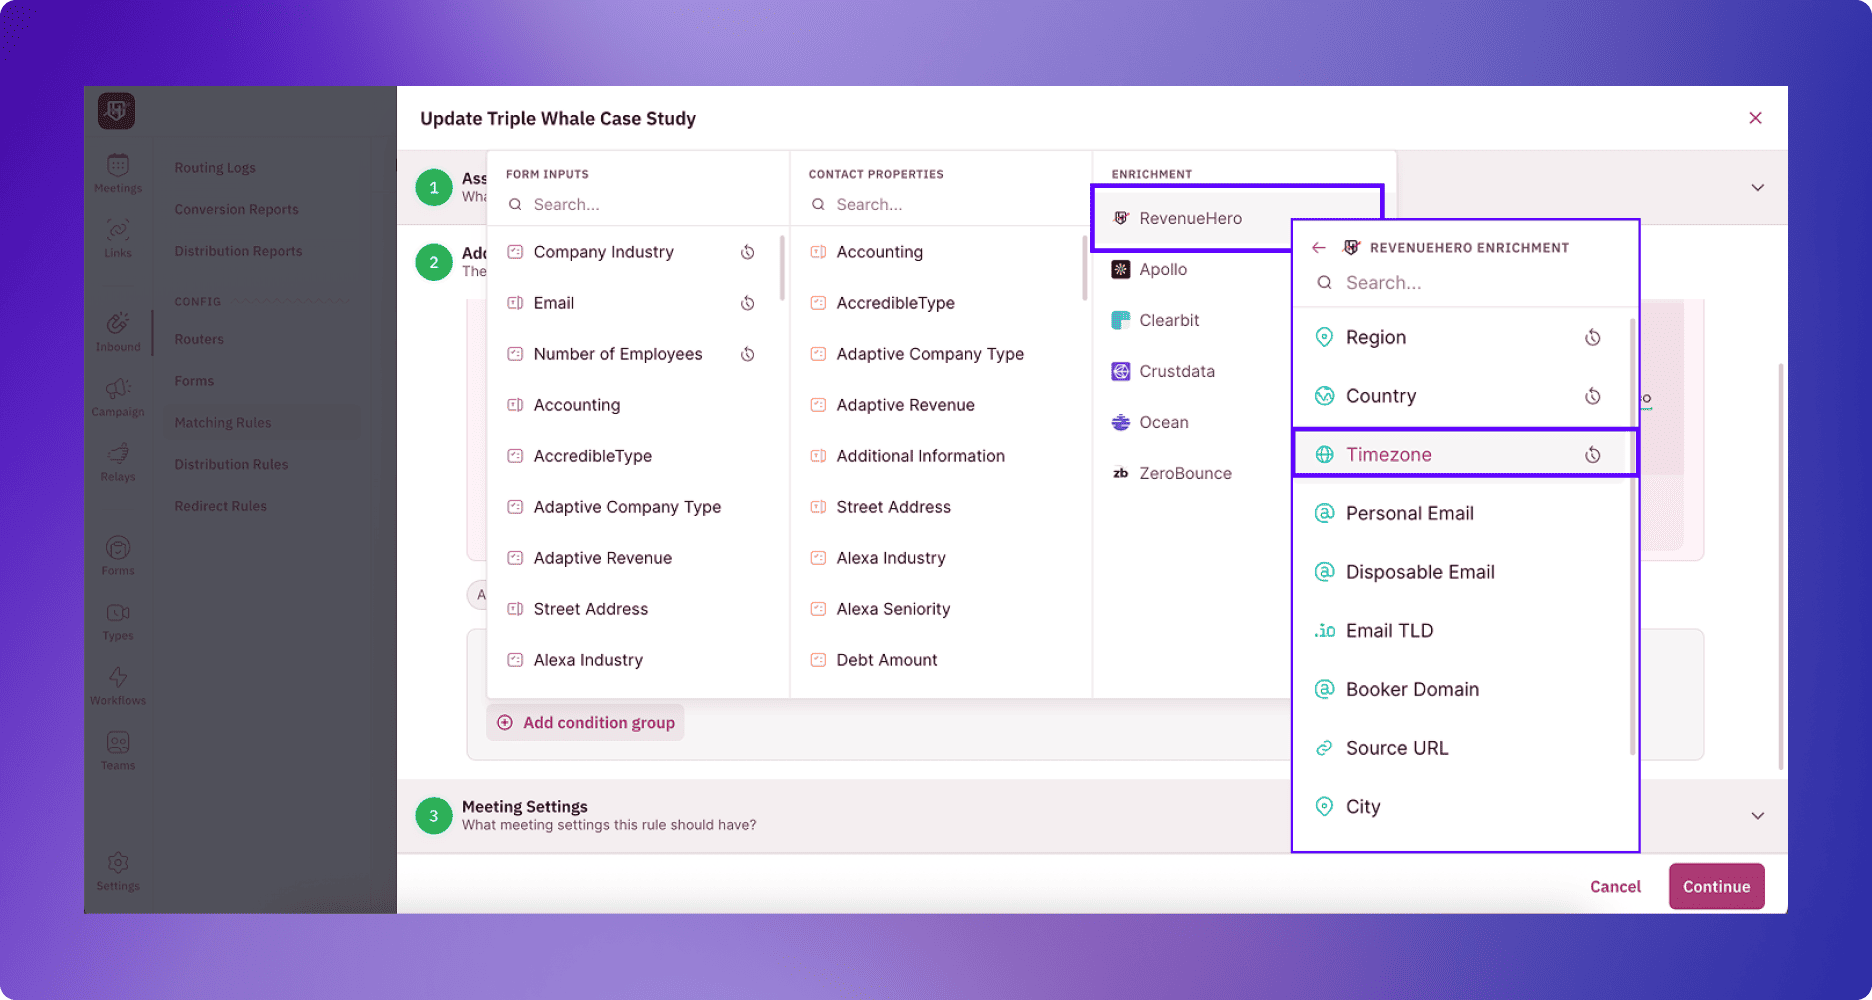
Task: Click the Form Inputs search field
Action: click(x=638, y=204)
